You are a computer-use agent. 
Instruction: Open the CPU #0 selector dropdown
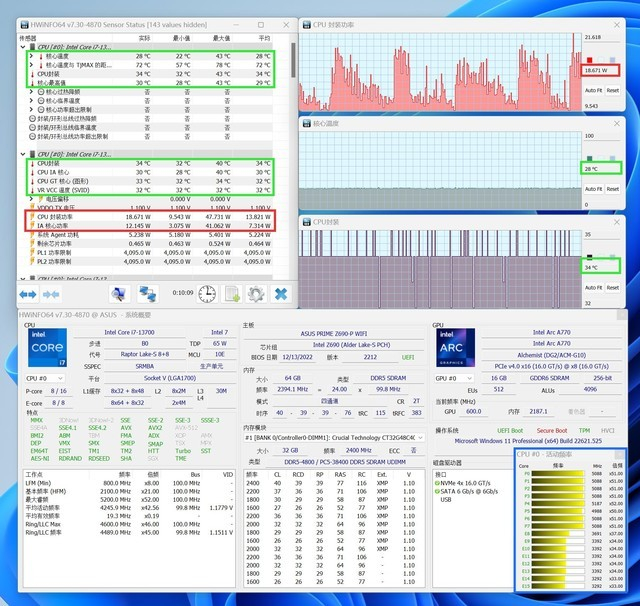pyautogui.click(x=44, y=378)
